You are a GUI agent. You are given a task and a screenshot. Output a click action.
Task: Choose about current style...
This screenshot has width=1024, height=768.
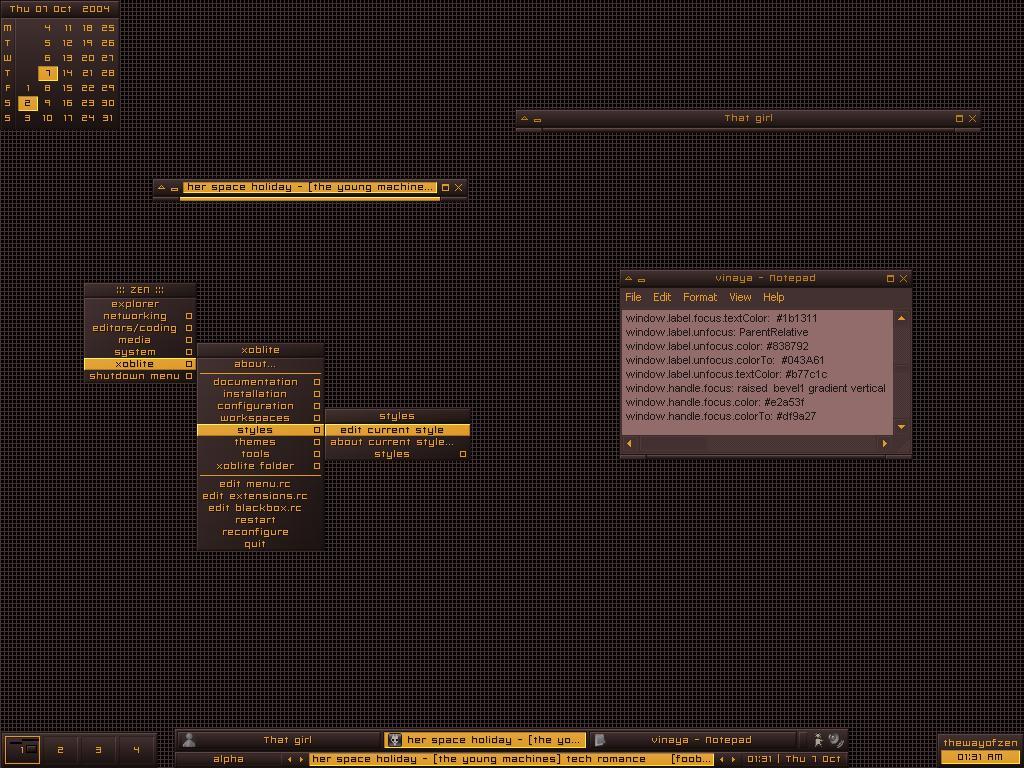point(398,442)
